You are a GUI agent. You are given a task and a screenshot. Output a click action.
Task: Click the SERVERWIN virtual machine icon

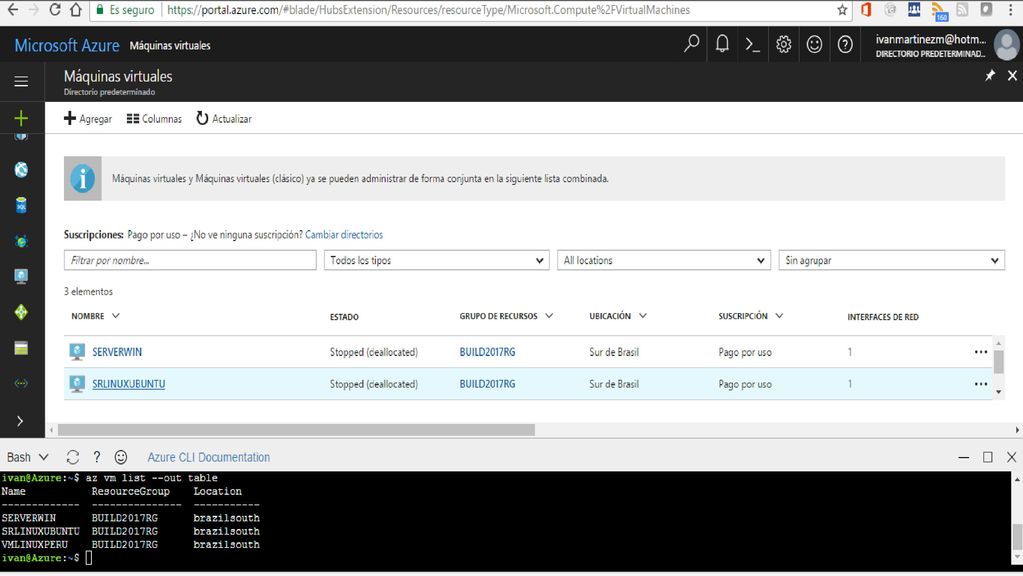77,352
